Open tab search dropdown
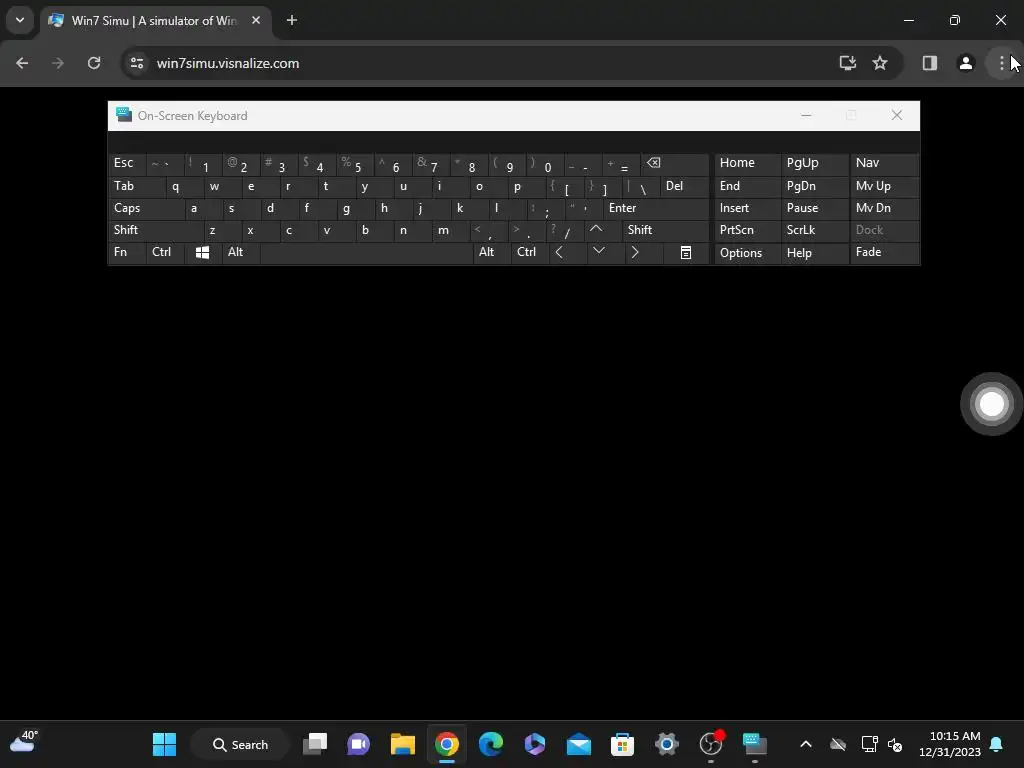Viewport: 1024px width, 768px height. [20, 20]
